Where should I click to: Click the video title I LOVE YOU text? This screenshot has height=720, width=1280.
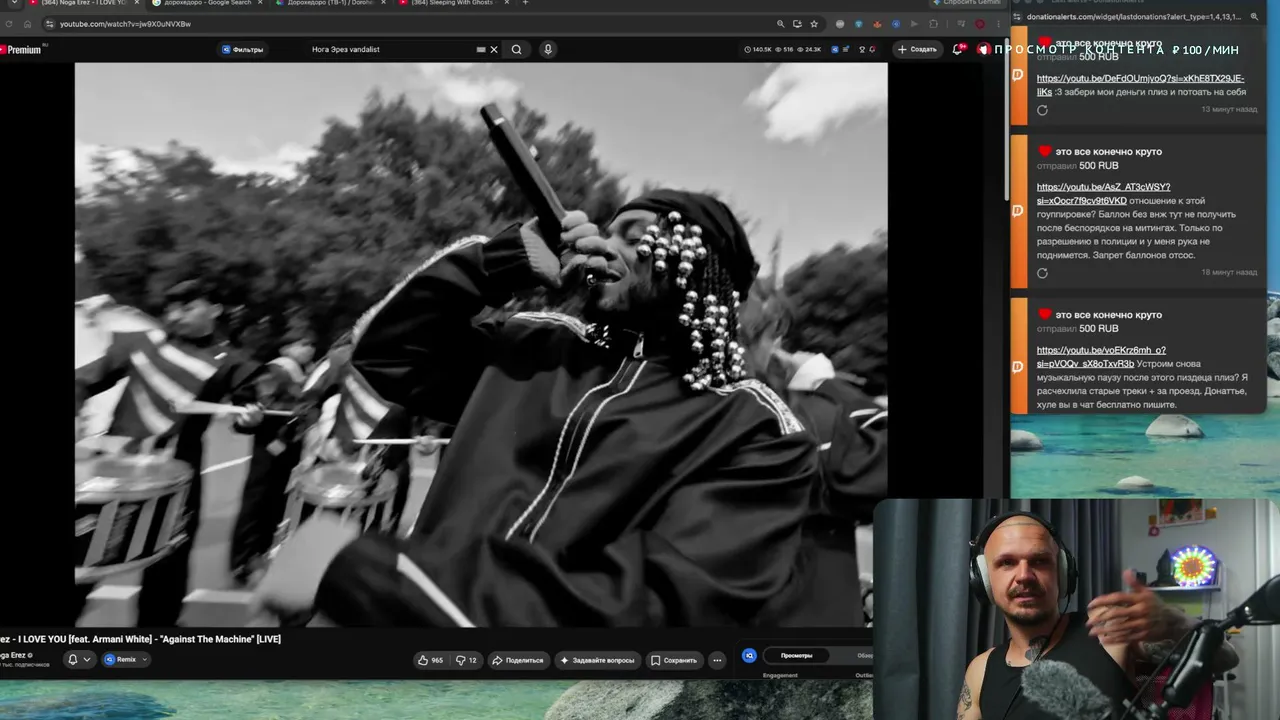(x=140, y=639)
